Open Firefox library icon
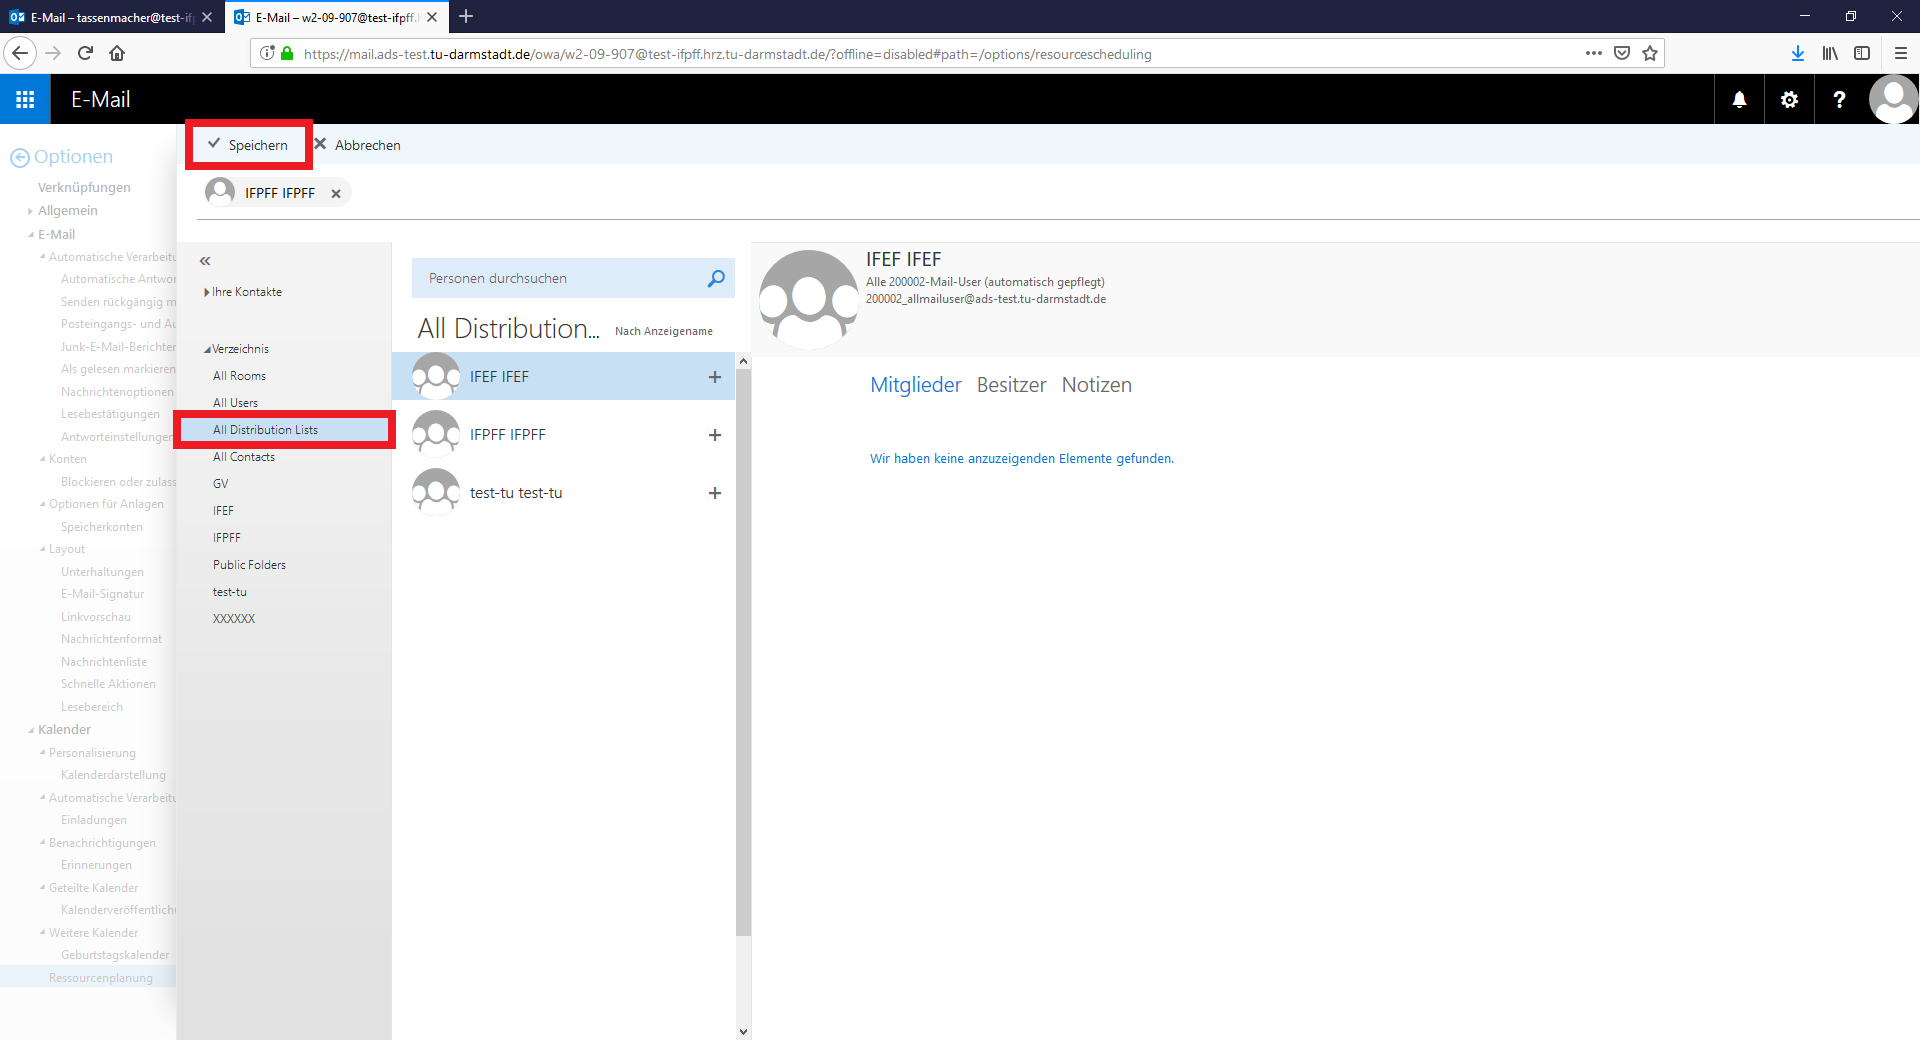Image resolution: width=1920 pixels, height=1040 pixels. [x=1830, y=53]
